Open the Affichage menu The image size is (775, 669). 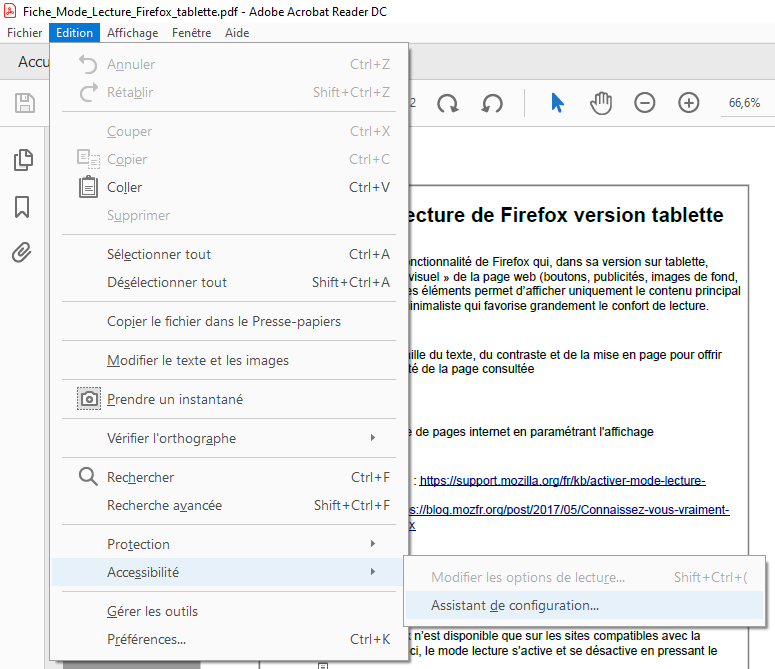pos(132,33)
